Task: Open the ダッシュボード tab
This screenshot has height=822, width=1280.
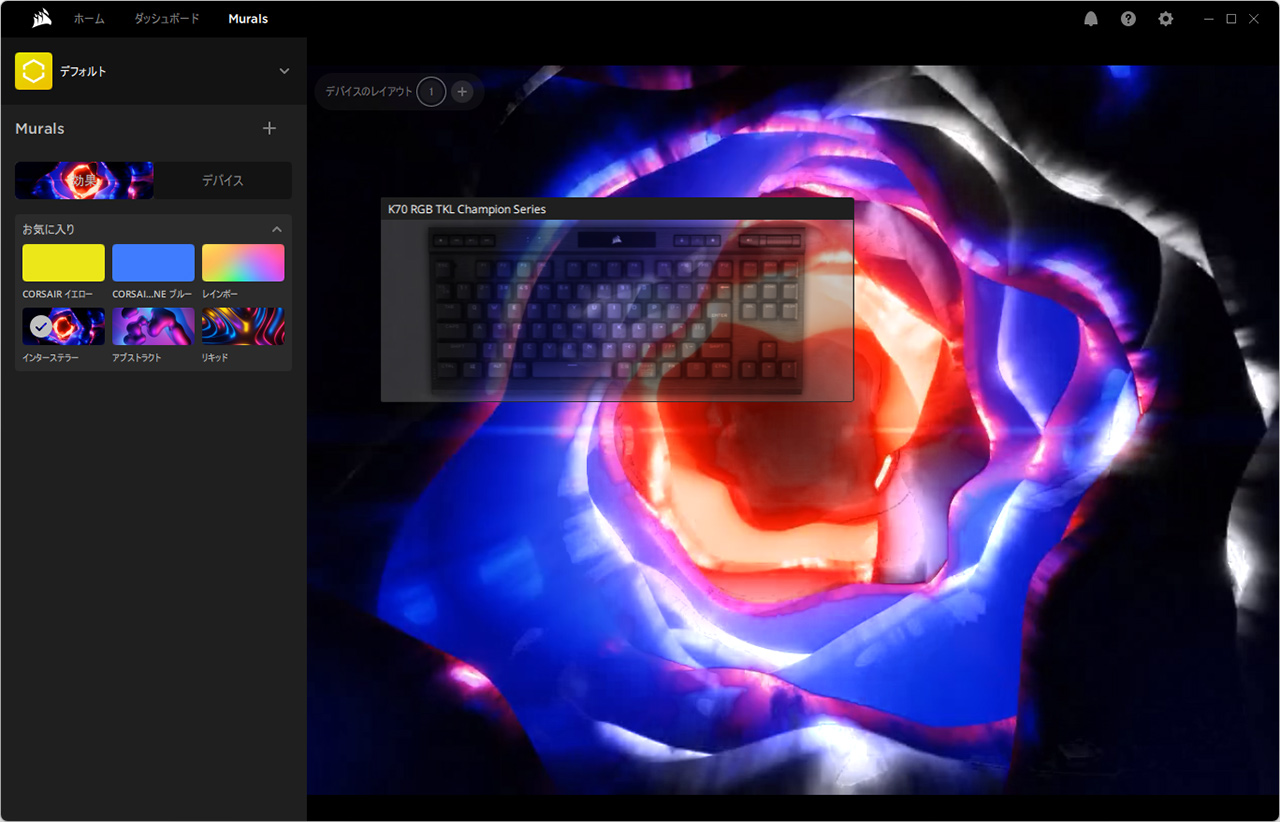Action: [x=167, y=19]
